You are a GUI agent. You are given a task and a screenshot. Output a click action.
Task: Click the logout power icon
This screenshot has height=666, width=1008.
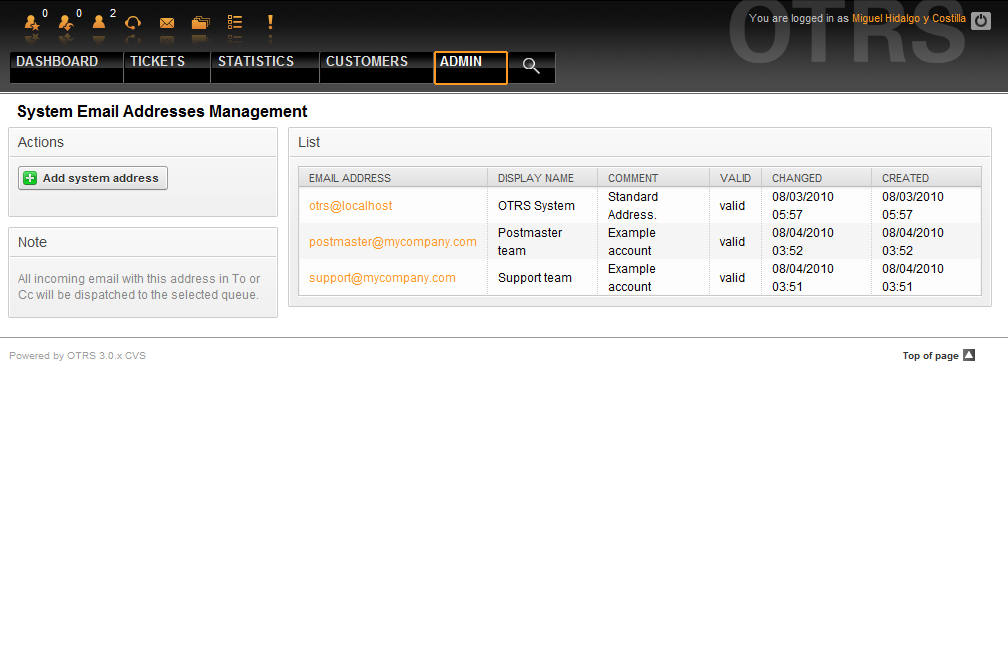(980, 20)
